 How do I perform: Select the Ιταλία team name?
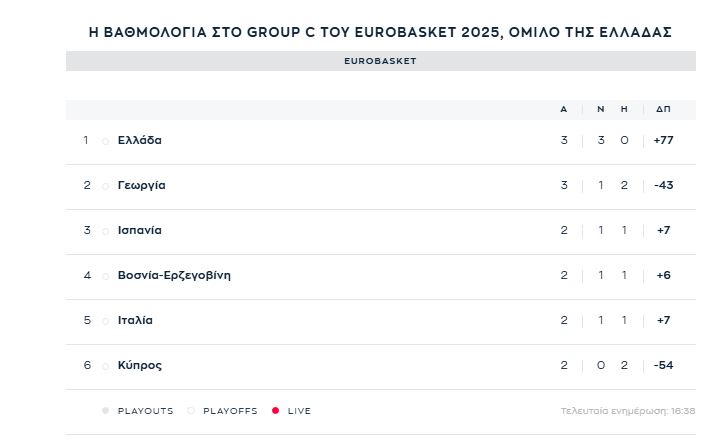click(x=135, y=320)
